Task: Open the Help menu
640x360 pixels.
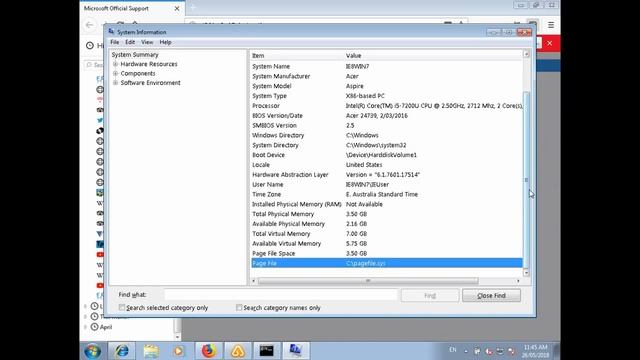Action: (x=165, y=42)
